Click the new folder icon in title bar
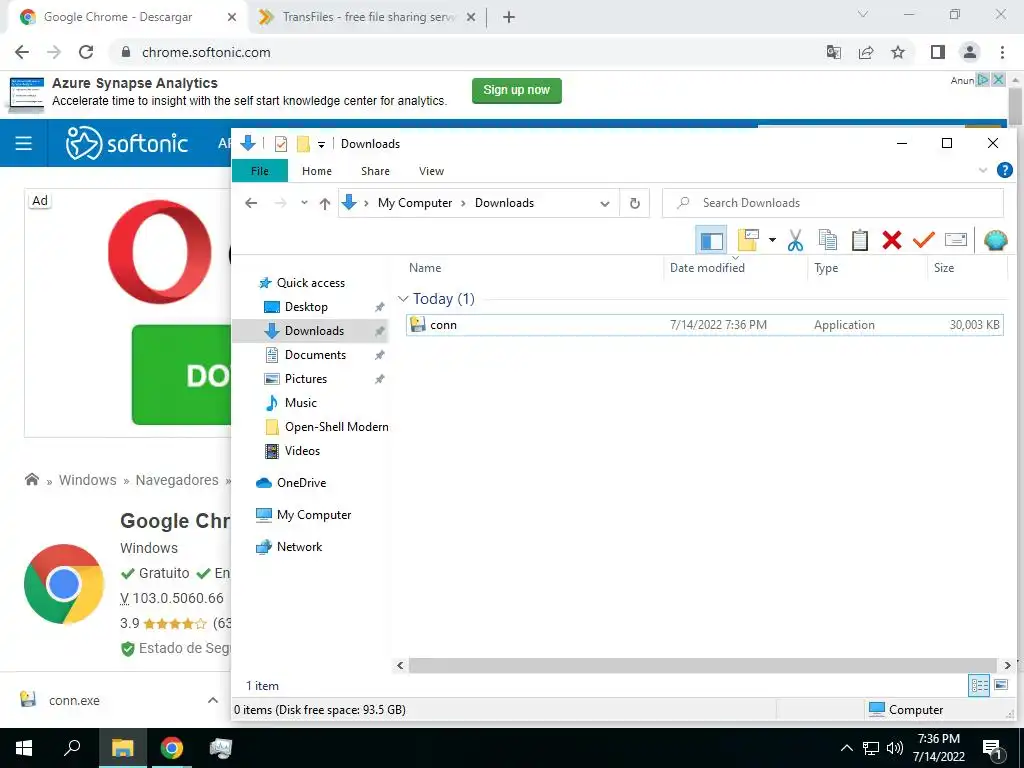This screenshot has width=1024, height=768. (x=303, y=144)
